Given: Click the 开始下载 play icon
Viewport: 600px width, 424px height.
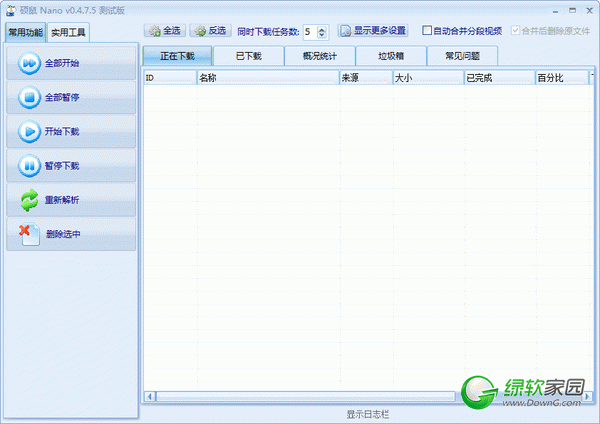Looking at the screenshot, I should tap(29, 131).
